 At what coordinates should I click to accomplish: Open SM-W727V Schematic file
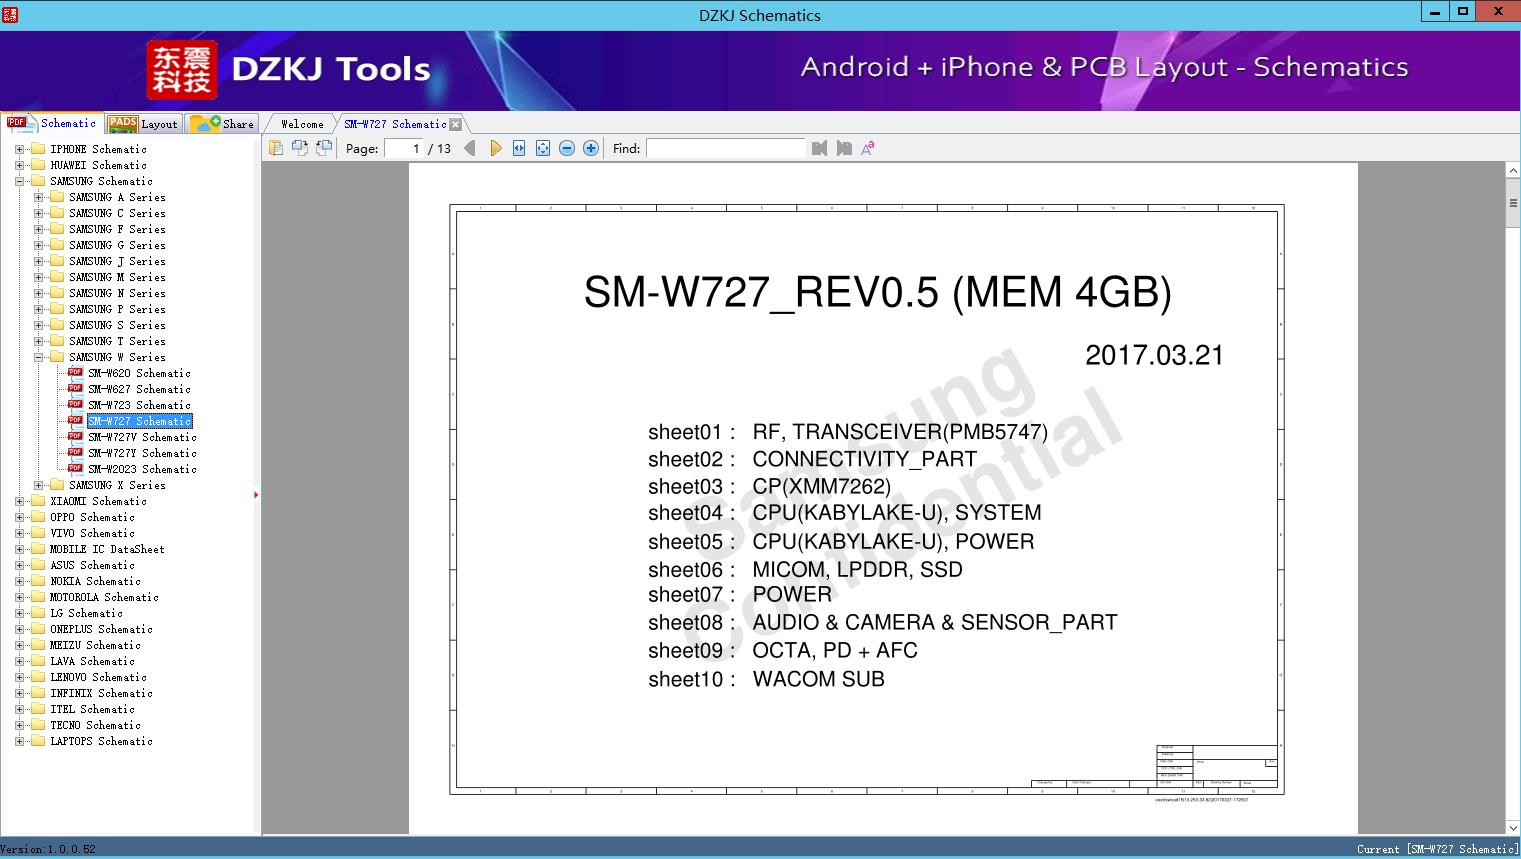pos(142,437)
